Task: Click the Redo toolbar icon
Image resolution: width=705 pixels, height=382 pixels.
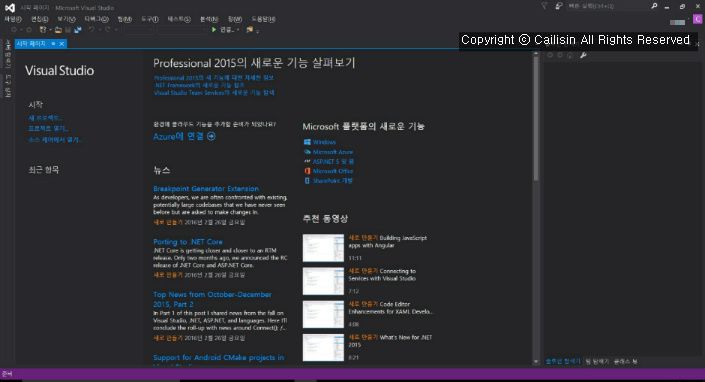Action: click(107, 30)
